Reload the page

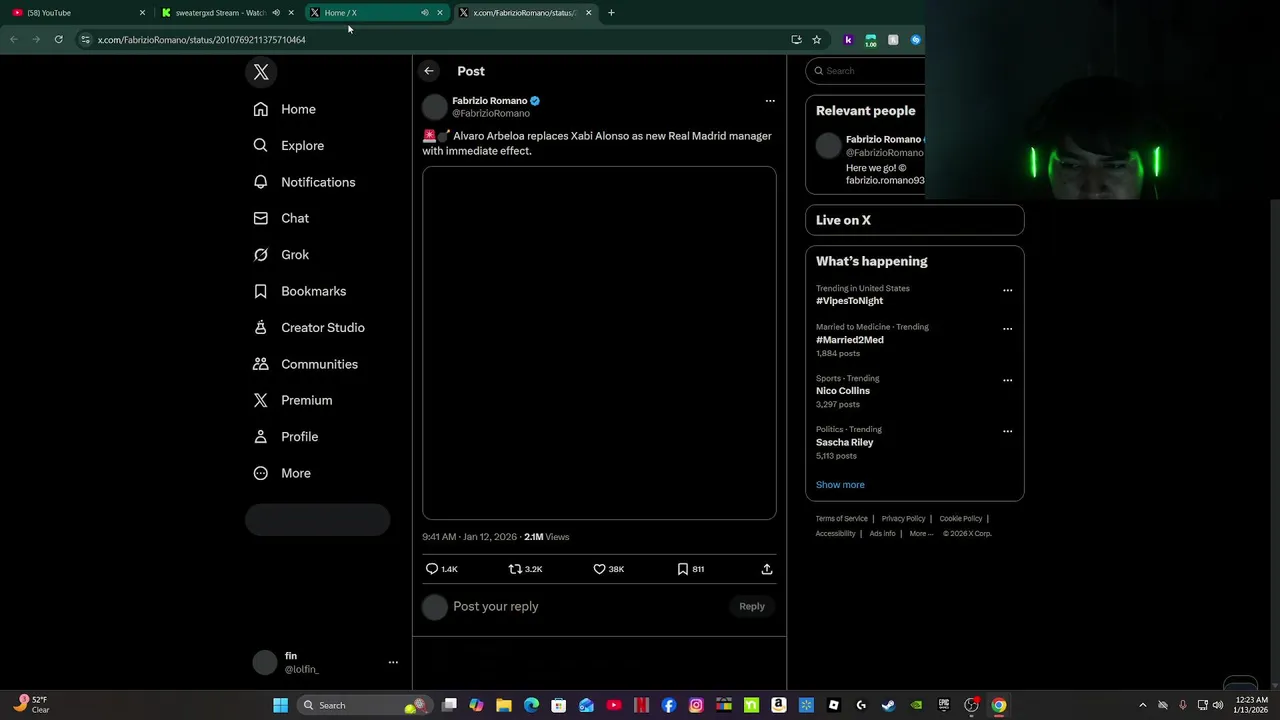point(58,40)
